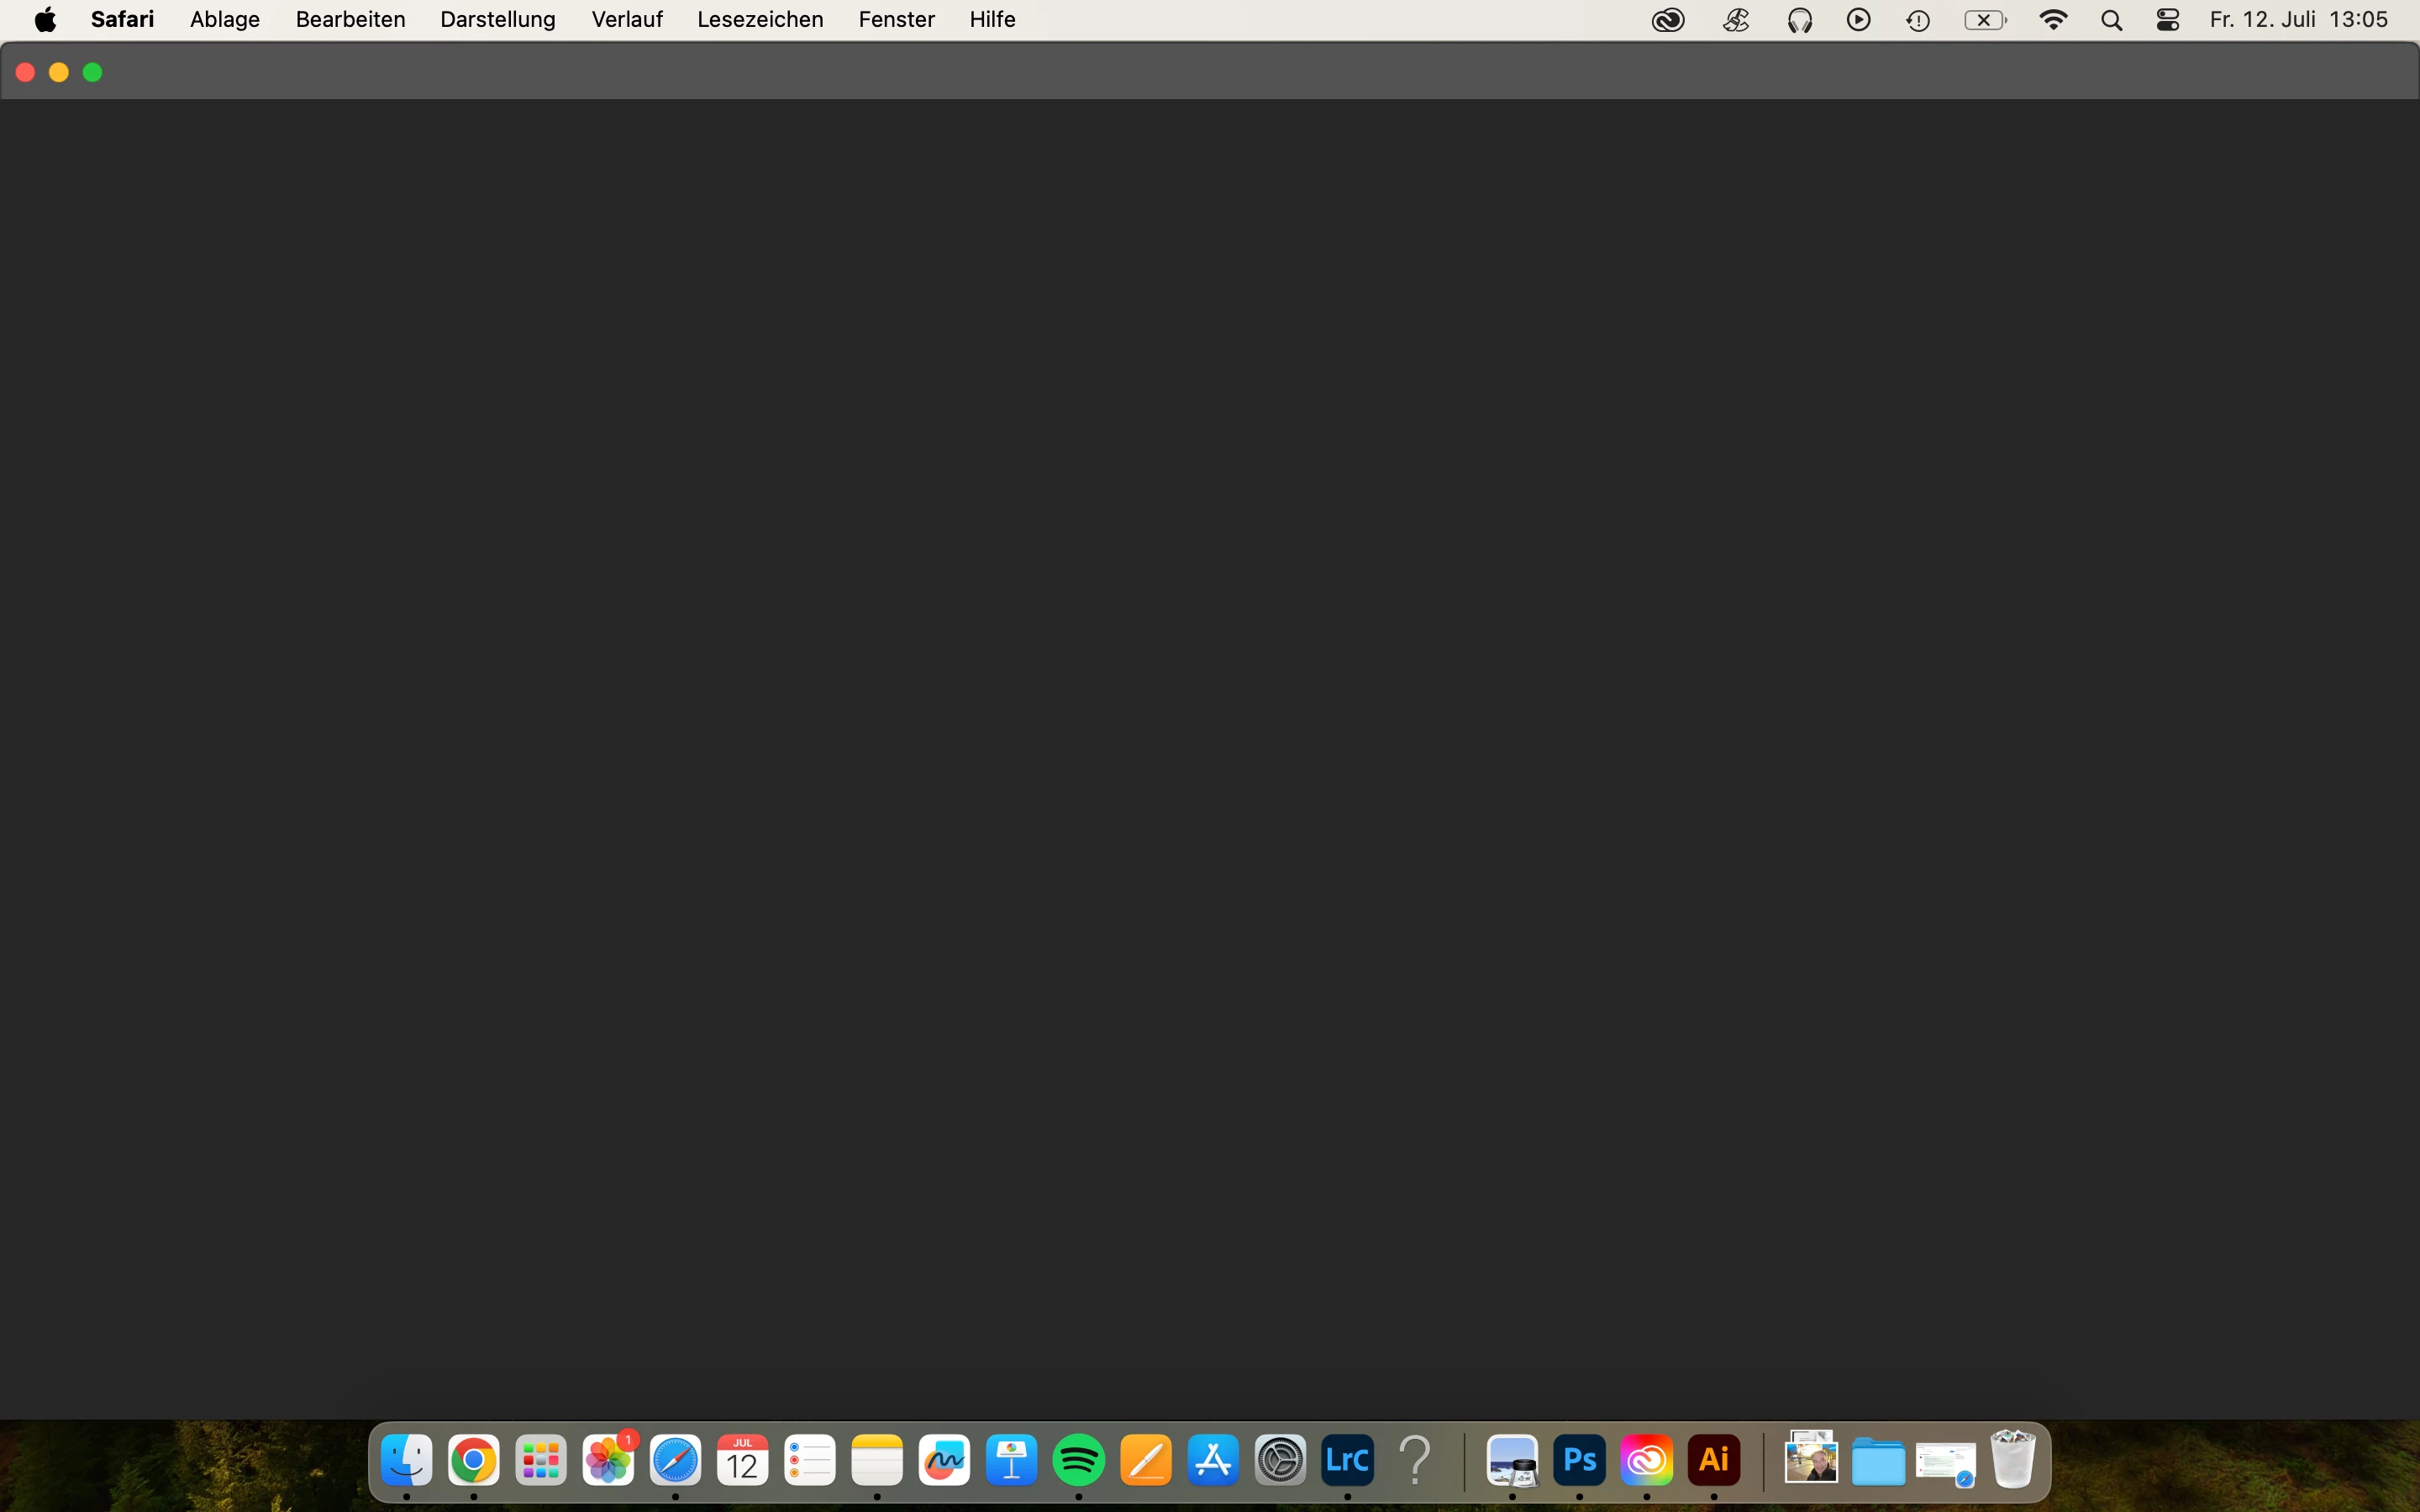Open the Darstellung menu

click(498, 20)
